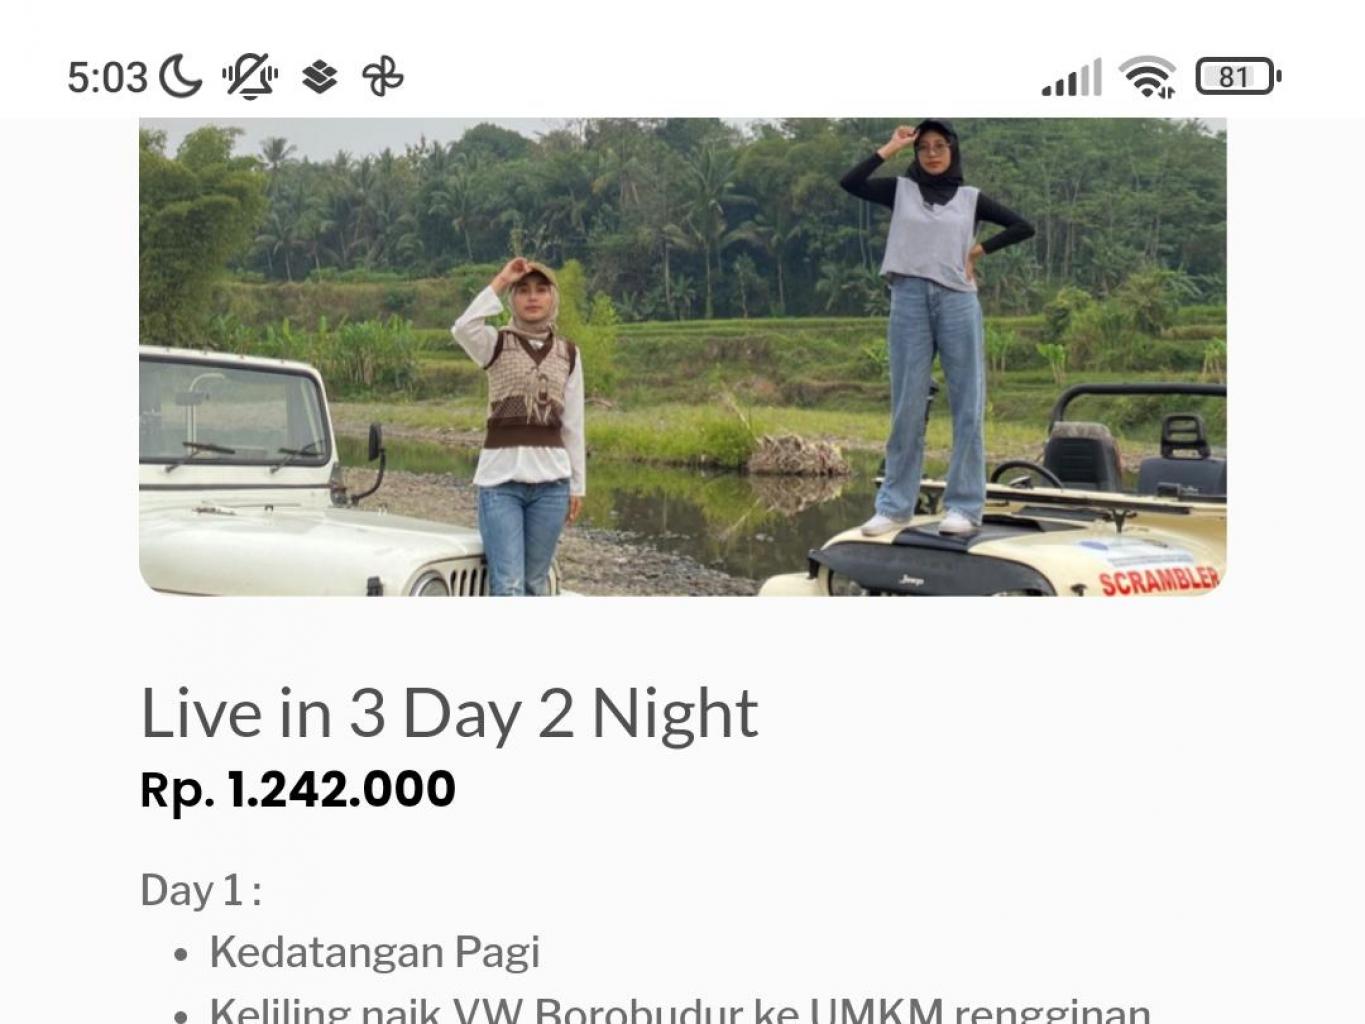
Task: Tap the battery 81 indicator
Action: point(1238,77)
